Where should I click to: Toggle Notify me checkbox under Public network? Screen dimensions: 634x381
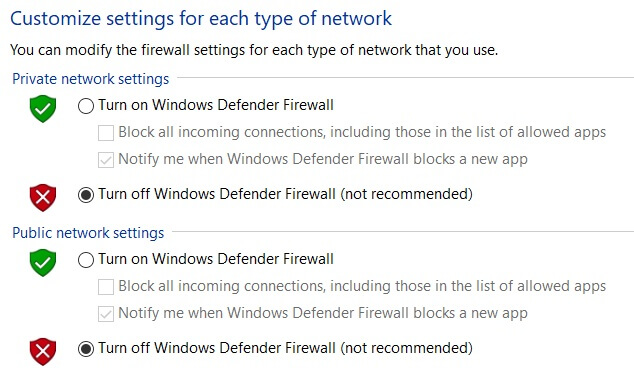click(x=106, y=314)
